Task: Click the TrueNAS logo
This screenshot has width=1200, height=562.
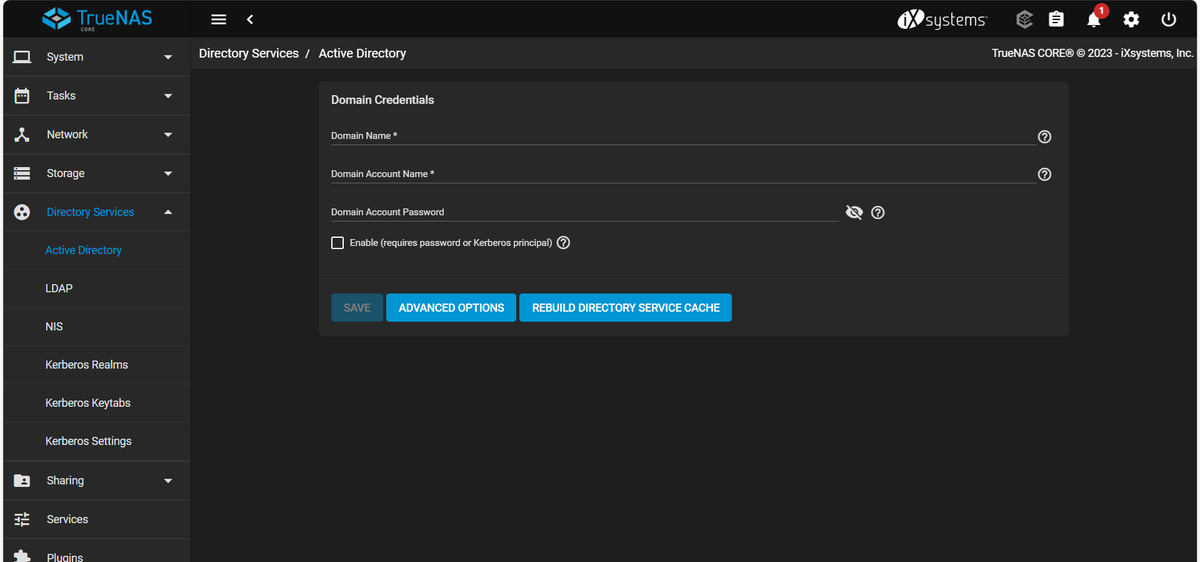Action: (97, 19)
